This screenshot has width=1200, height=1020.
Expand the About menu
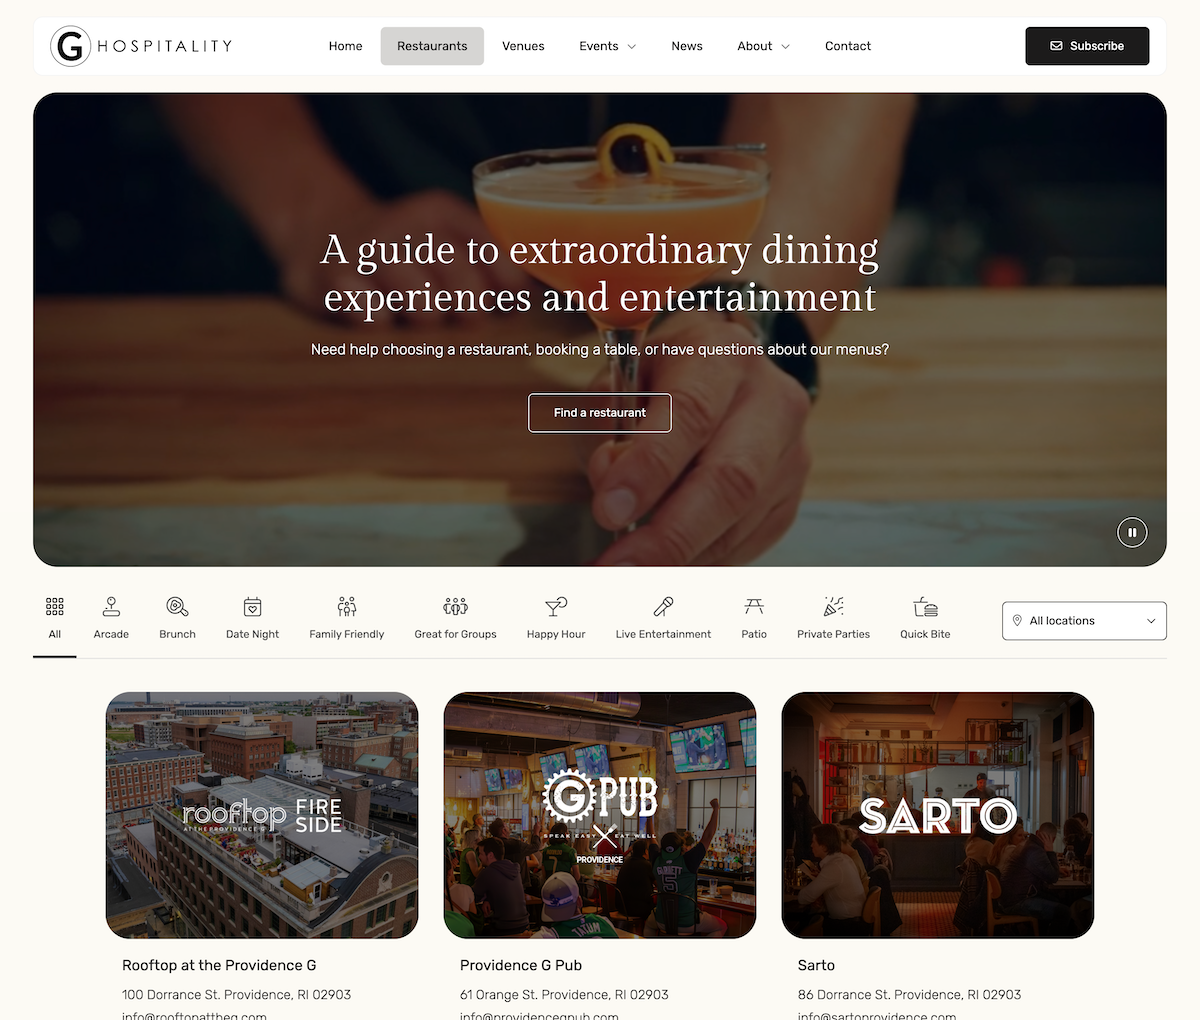click(x=763, y=46)
